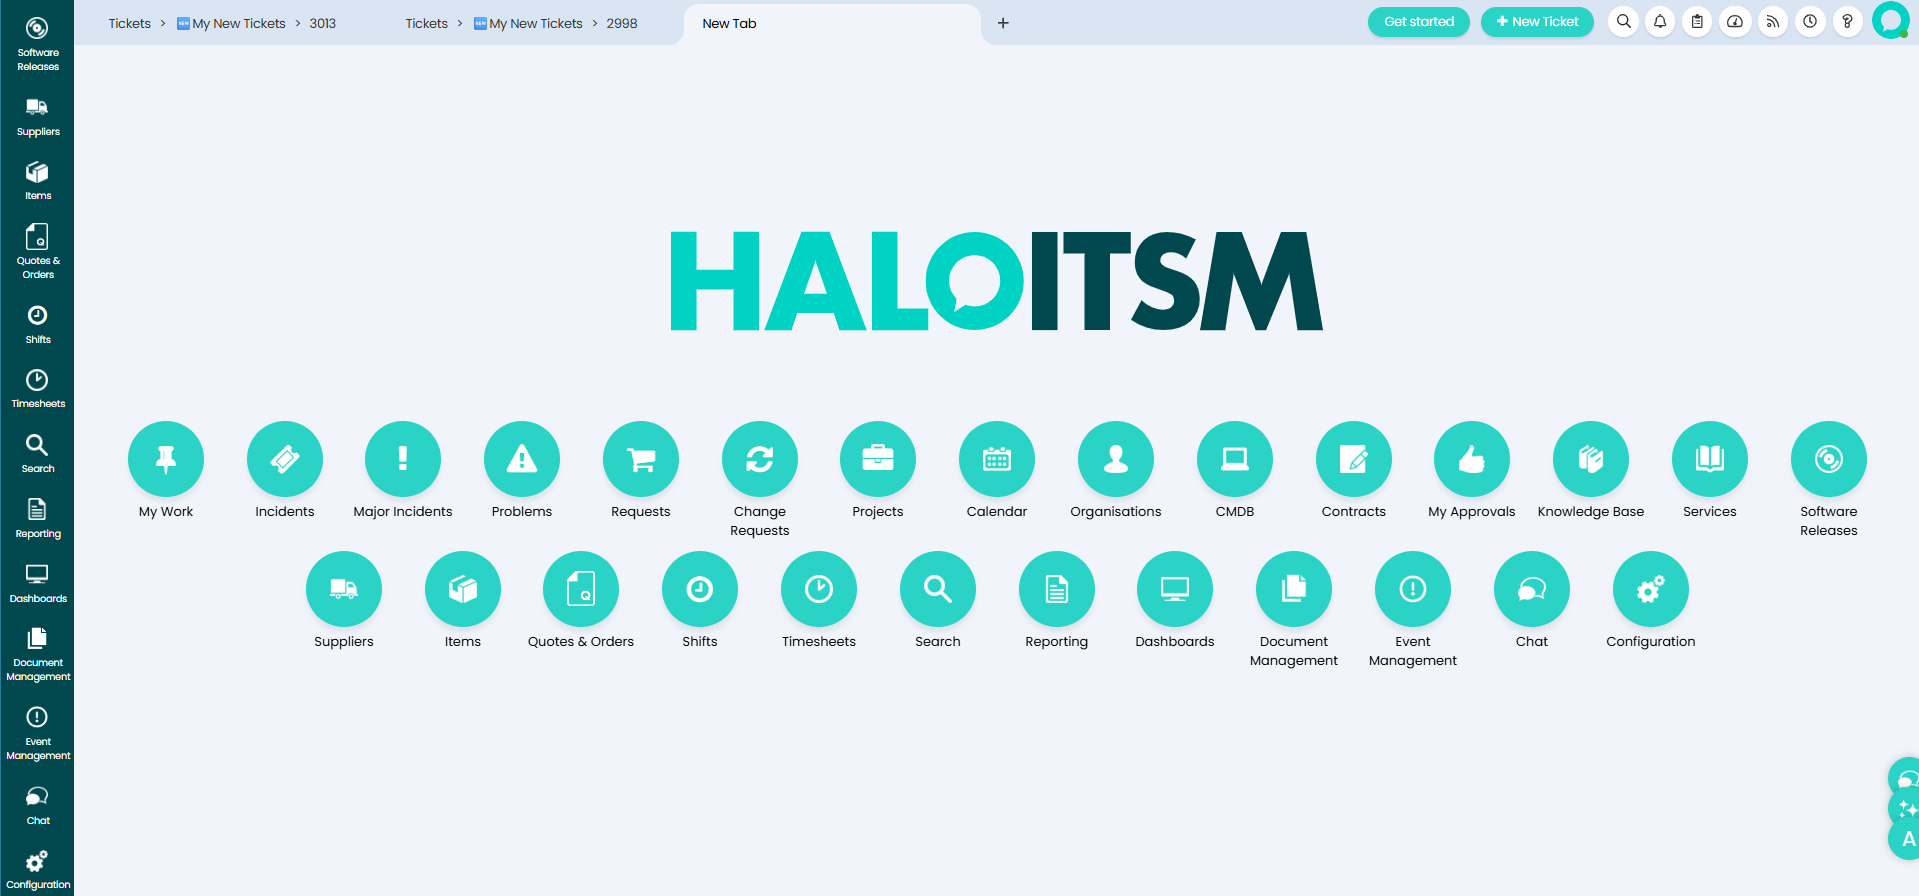The width and height of the screenshot is (1919, 896).
Task: Open the Services book icon
Action: pyautogui.click(x=1710, y=459)
